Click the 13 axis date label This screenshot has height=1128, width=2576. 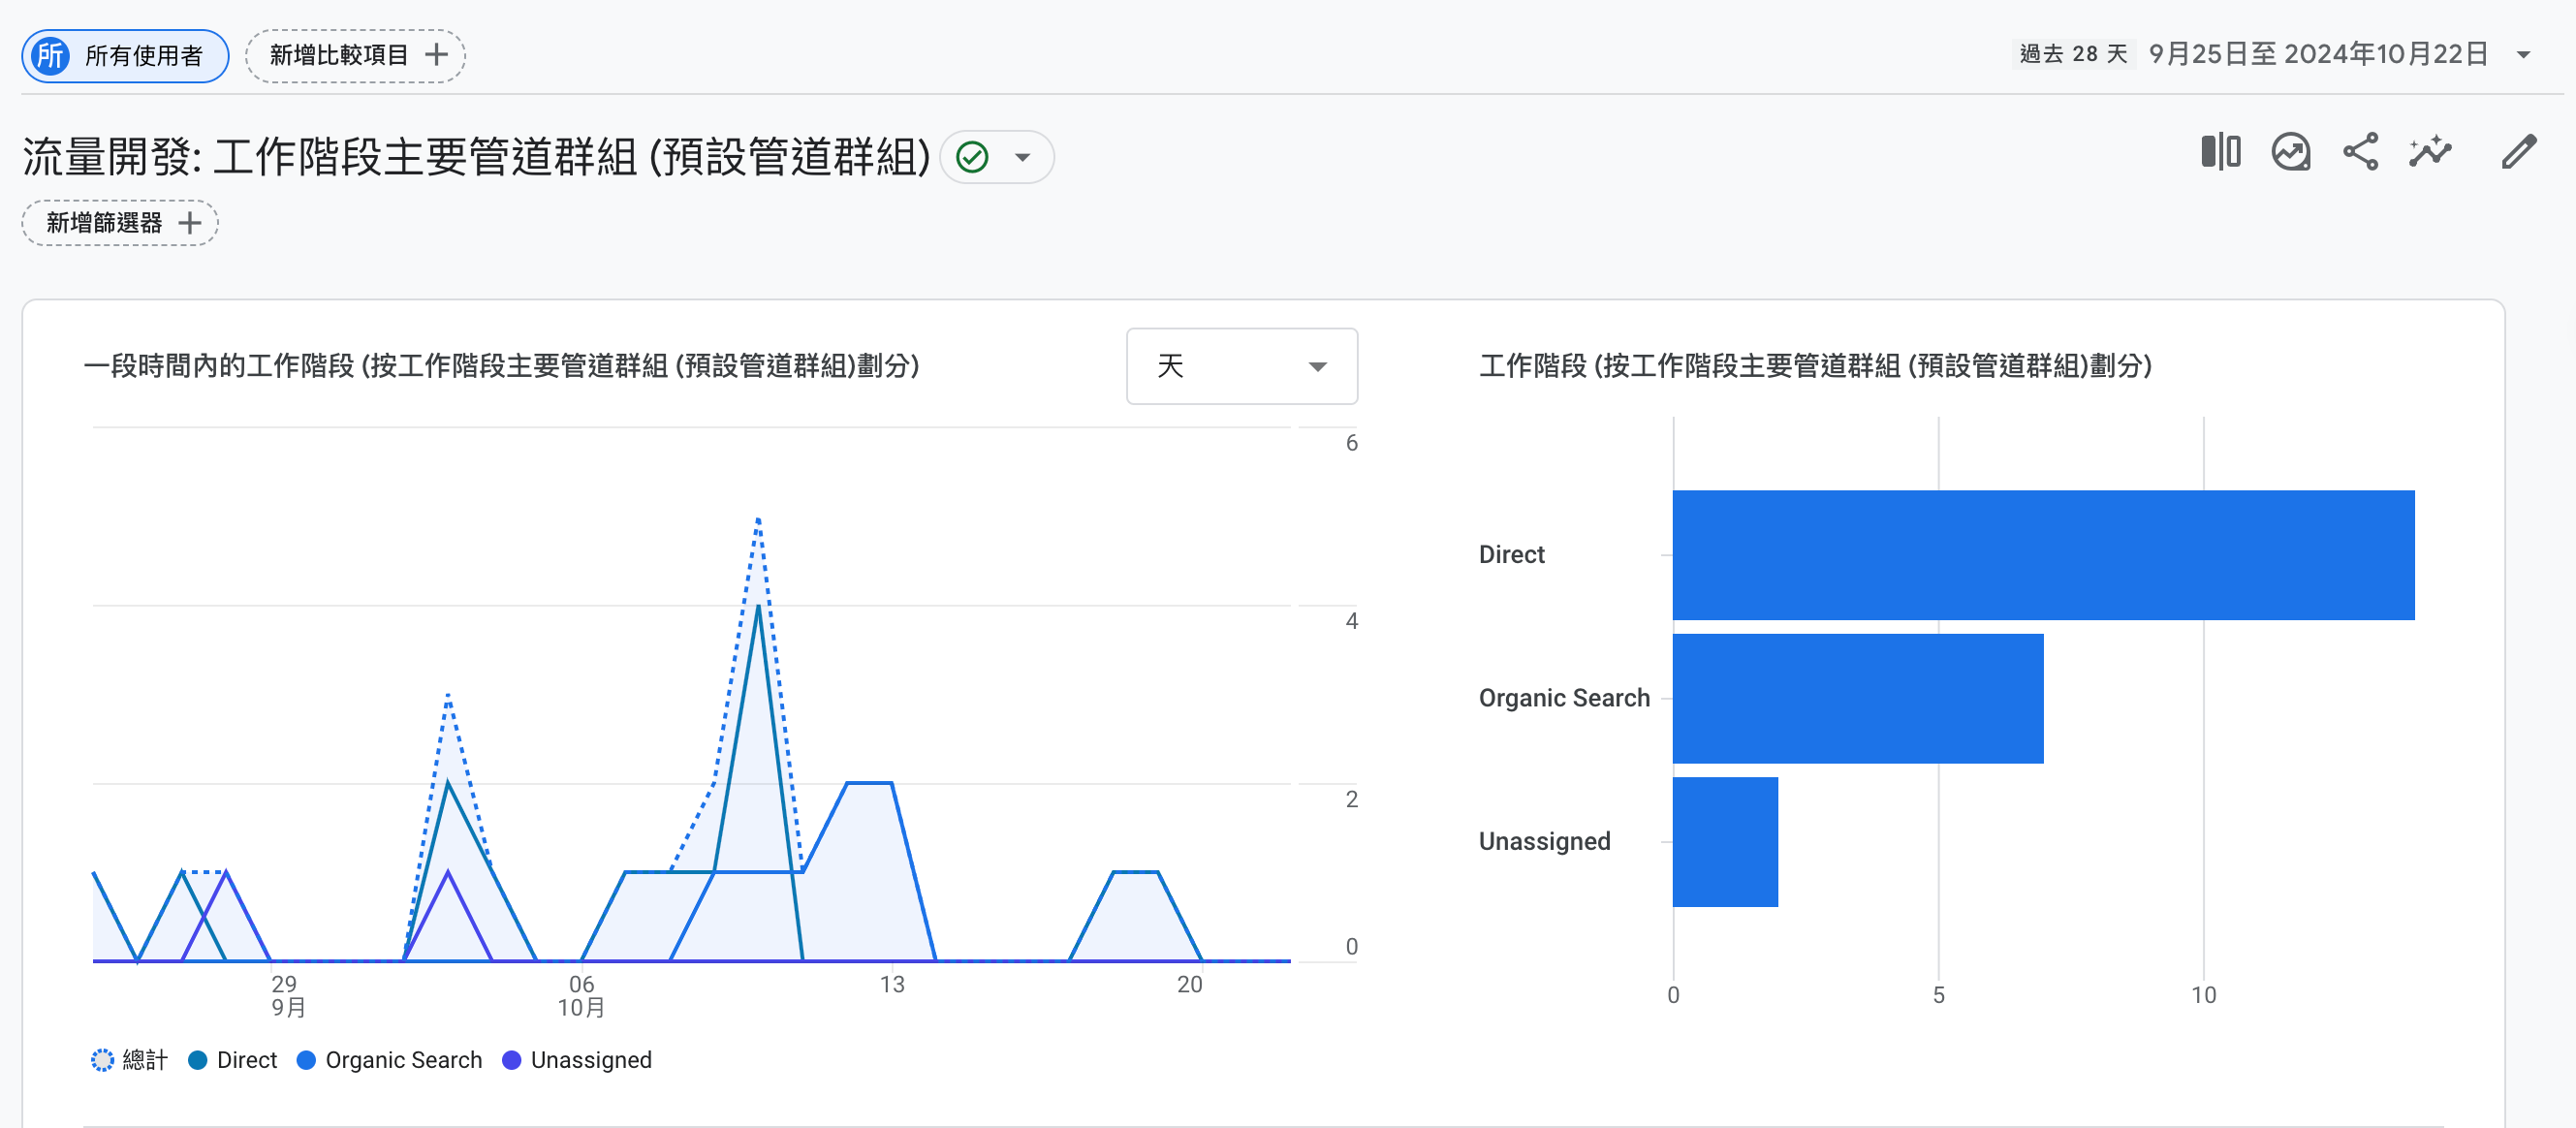coord(892,985)
